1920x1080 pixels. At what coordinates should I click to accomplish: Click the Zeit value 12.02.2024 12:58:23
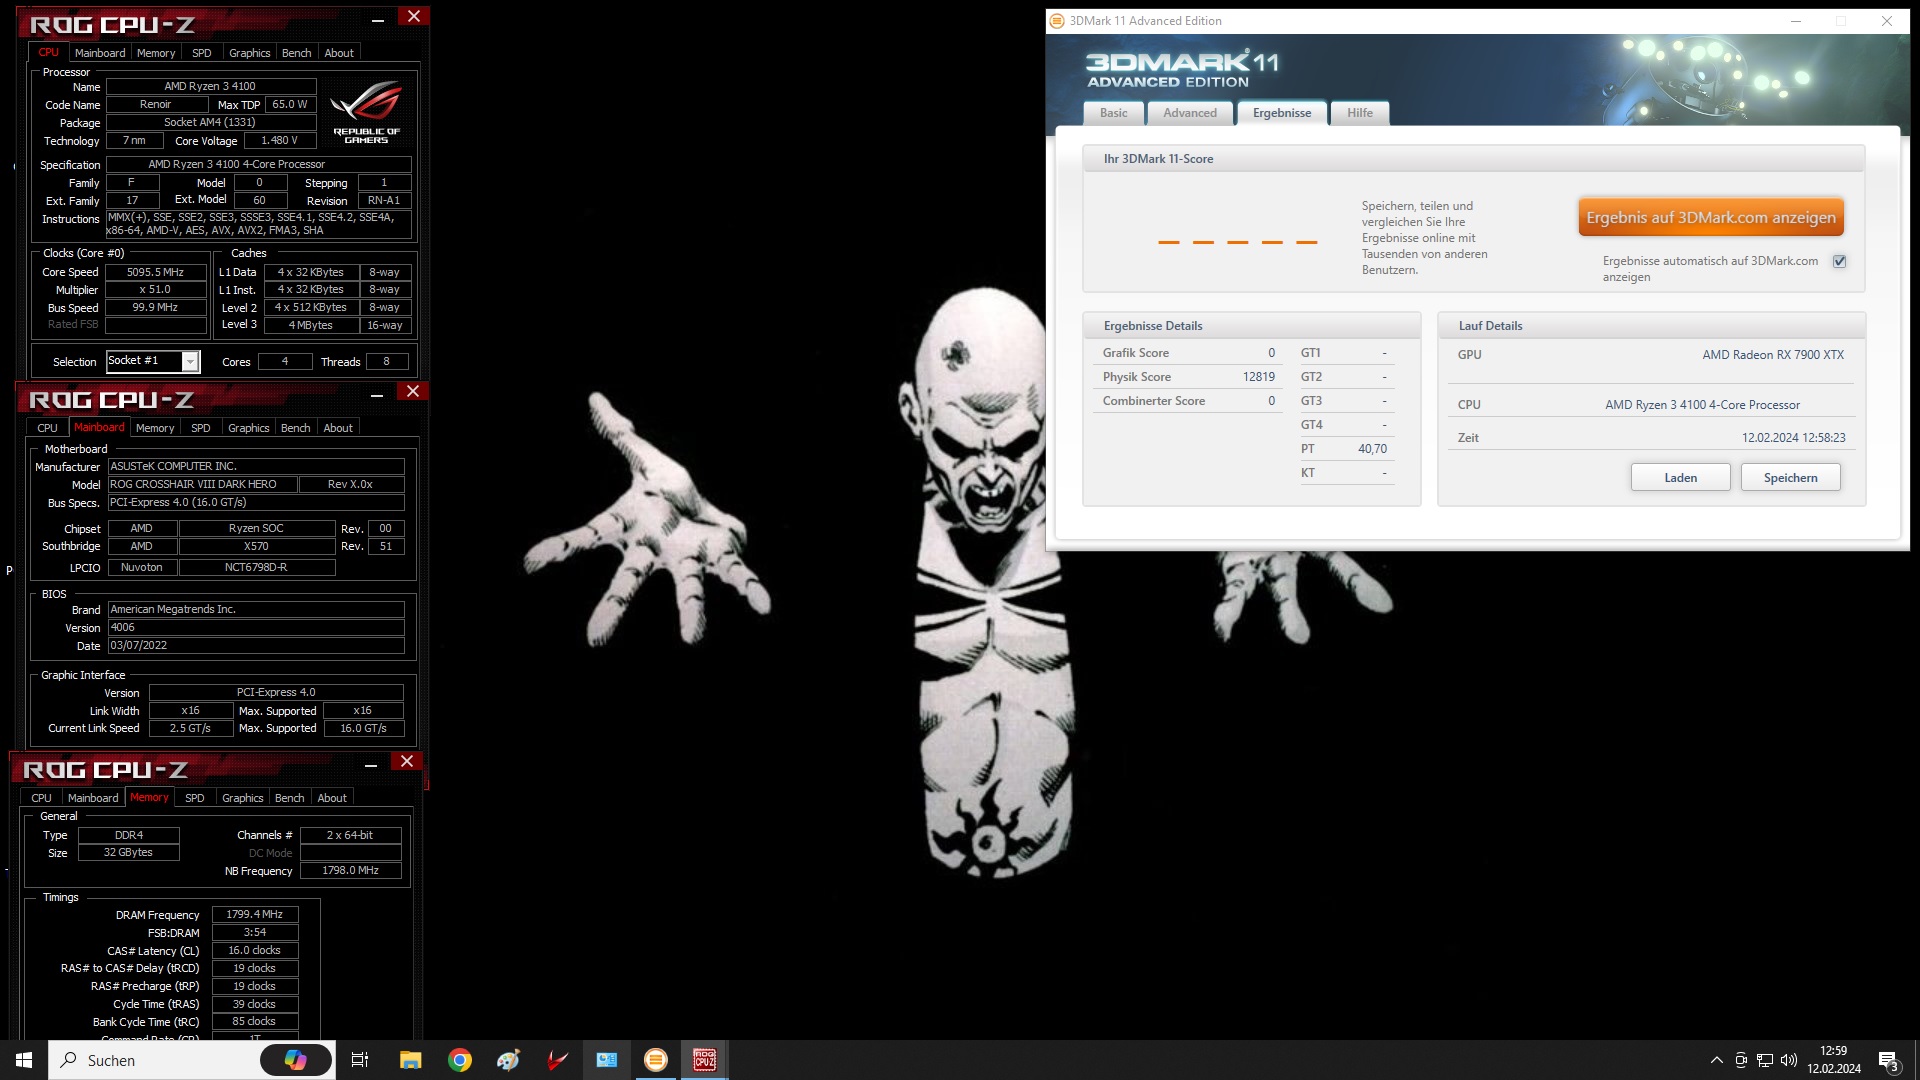(x=1793, y=438)
